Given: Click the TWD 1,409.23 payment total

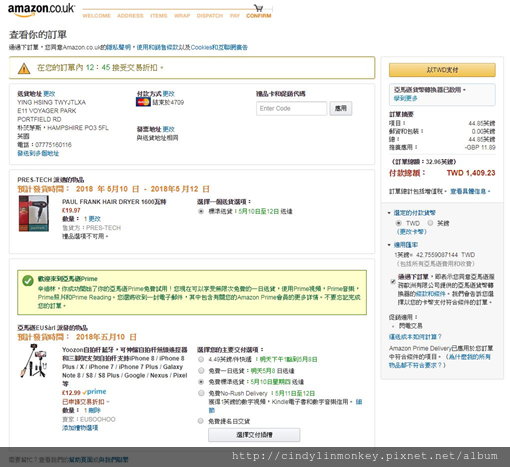Looking at the screenshot, I should click(471, 173).
